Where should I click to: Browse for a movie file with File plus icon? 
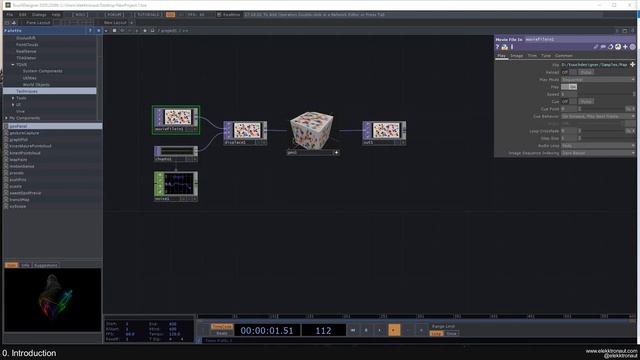coord(633,64)
